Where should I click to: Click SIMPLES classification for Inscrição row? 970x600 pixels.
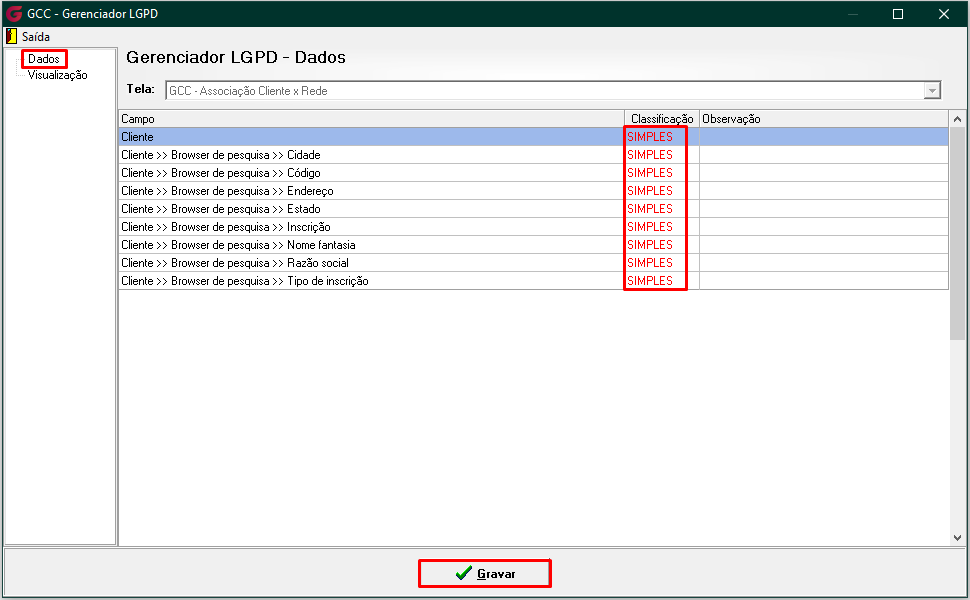coord(650,226)
